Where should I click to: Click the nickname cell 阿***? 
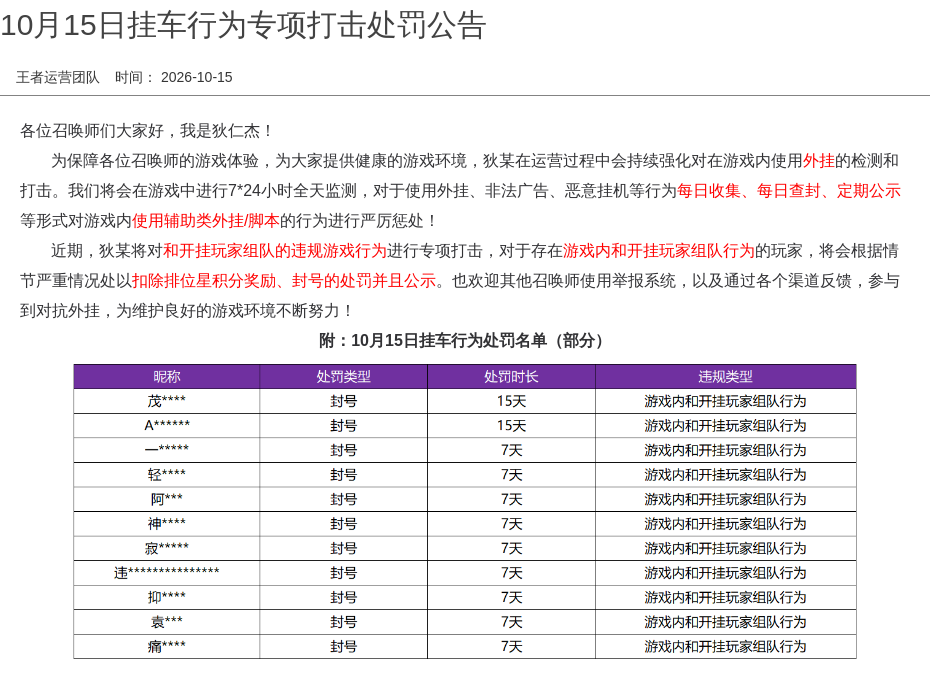pos(167,500)
